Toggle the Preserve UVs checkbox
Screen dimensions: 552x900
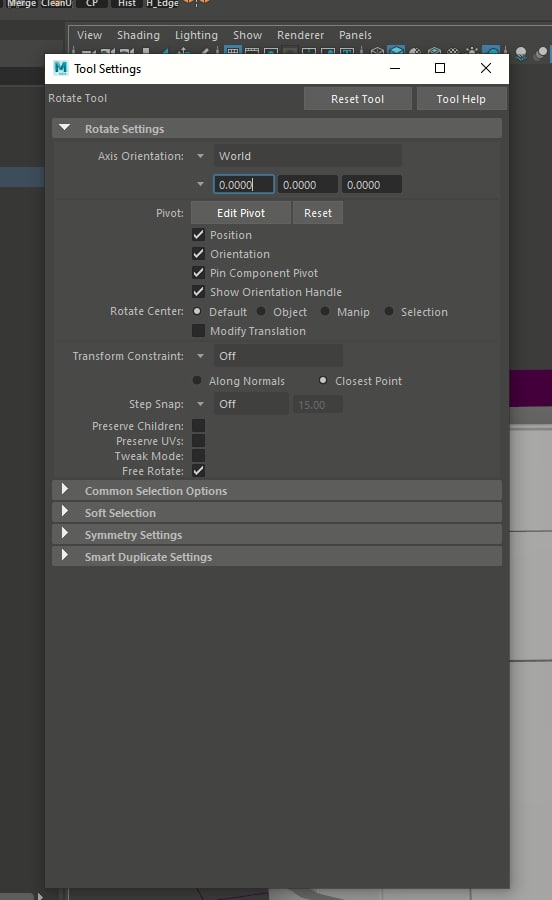click(x=199, y=441)
